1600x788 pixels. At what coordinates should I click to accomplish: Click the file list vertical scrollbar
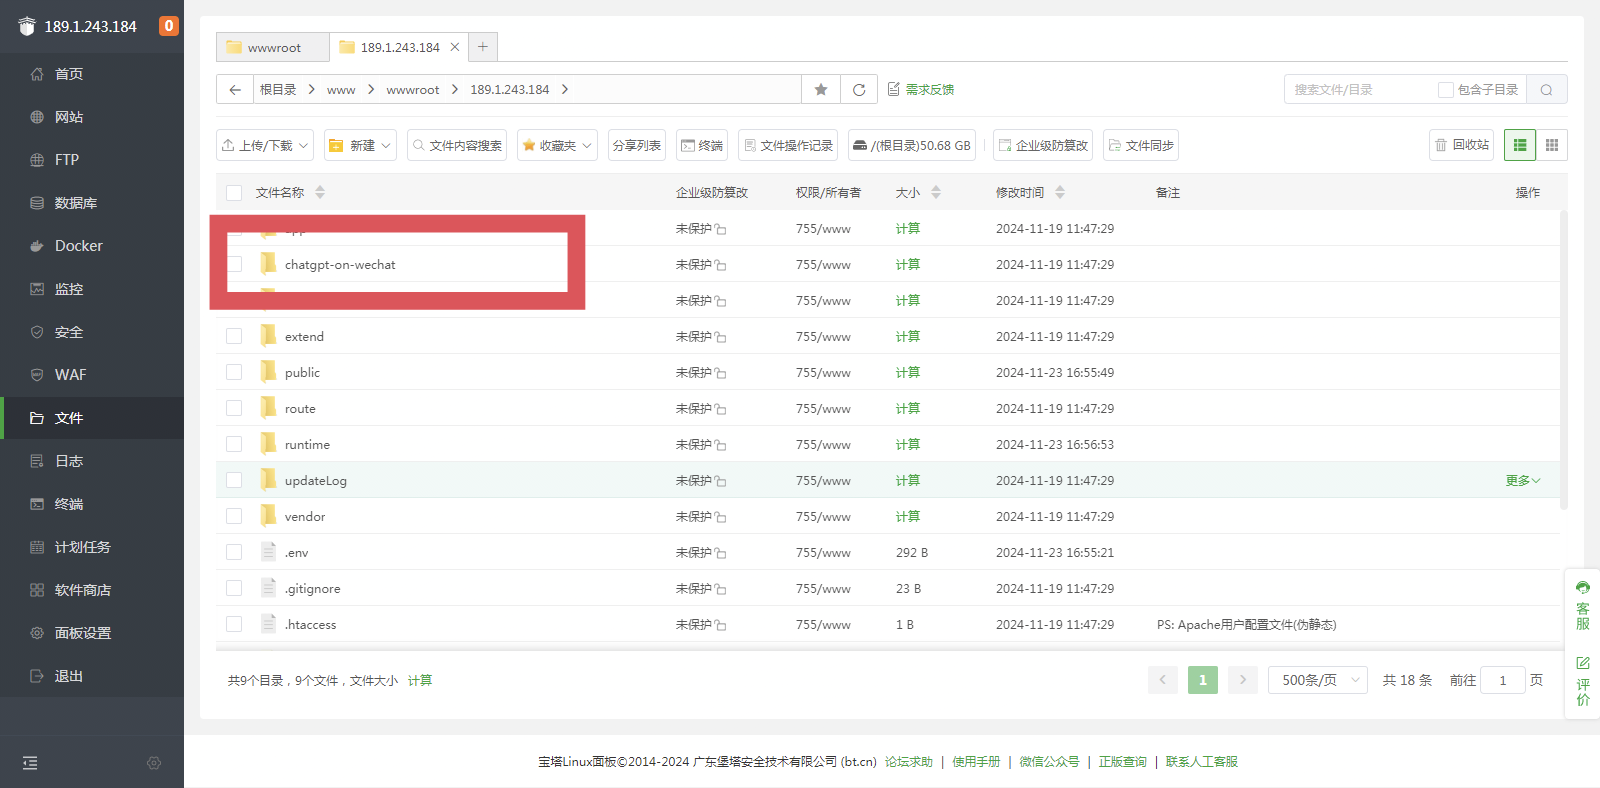(1563, 360)
